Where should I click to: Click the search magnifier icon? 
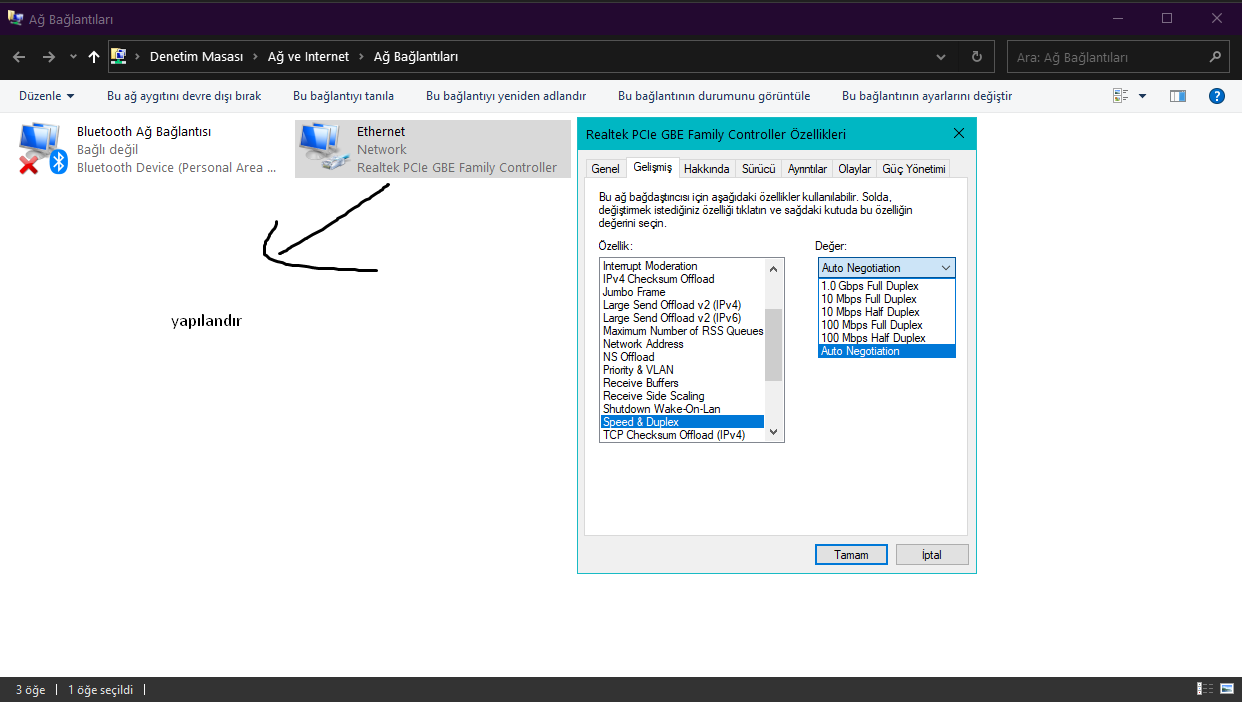[x=1215, y=57]
